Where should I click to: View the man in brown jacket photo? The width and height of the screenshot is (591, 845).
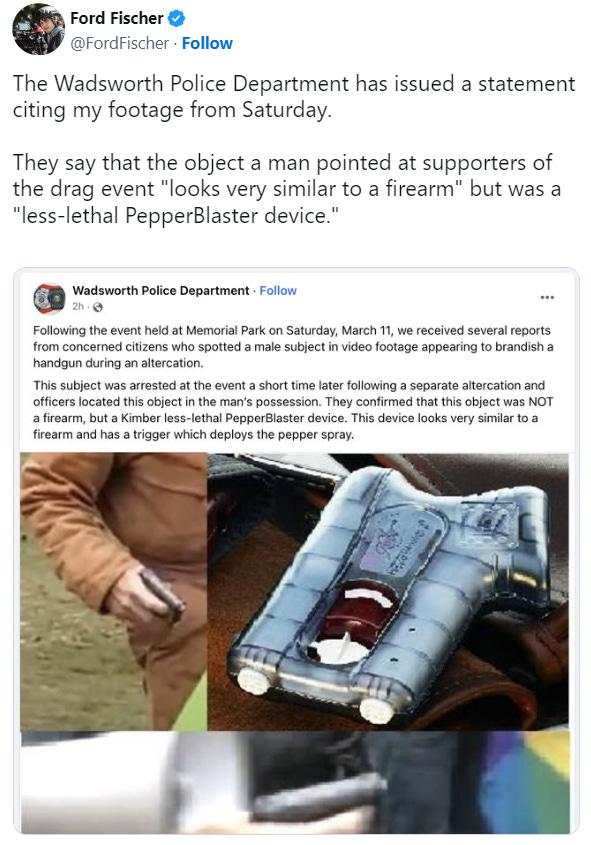114,591
